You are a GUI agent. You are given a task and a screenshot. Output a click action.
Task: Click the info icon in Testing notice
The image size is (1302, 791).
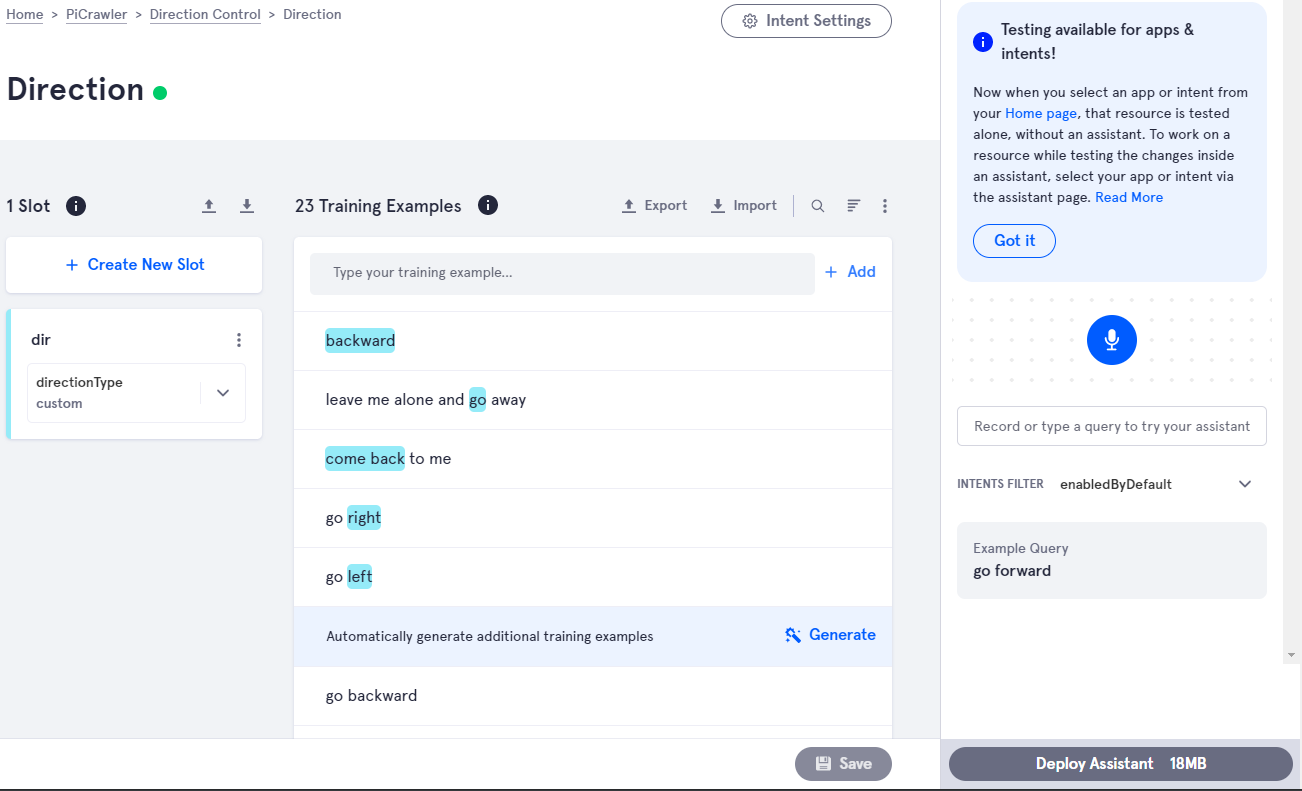click(x=983, y=42)
